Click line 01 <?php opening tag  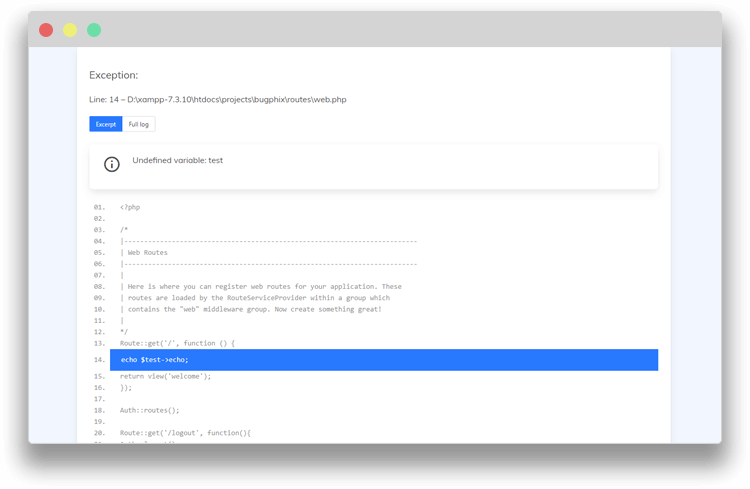[130, 207]
